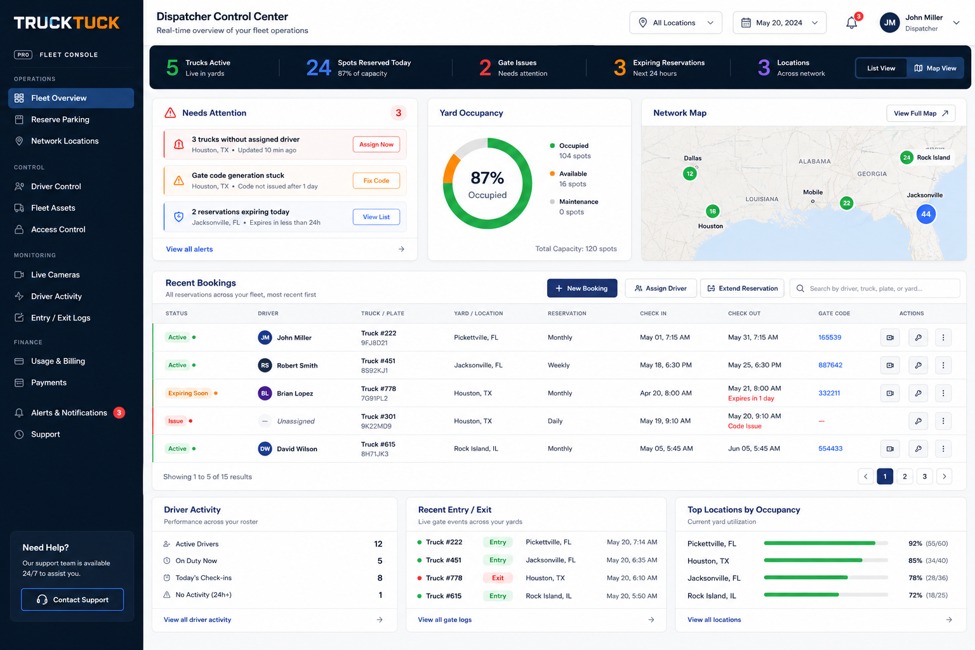Viewport: 975px width, 650px height.
Task: Click Pickettville occupancy progress bar
Action: [x=826, y=543]
